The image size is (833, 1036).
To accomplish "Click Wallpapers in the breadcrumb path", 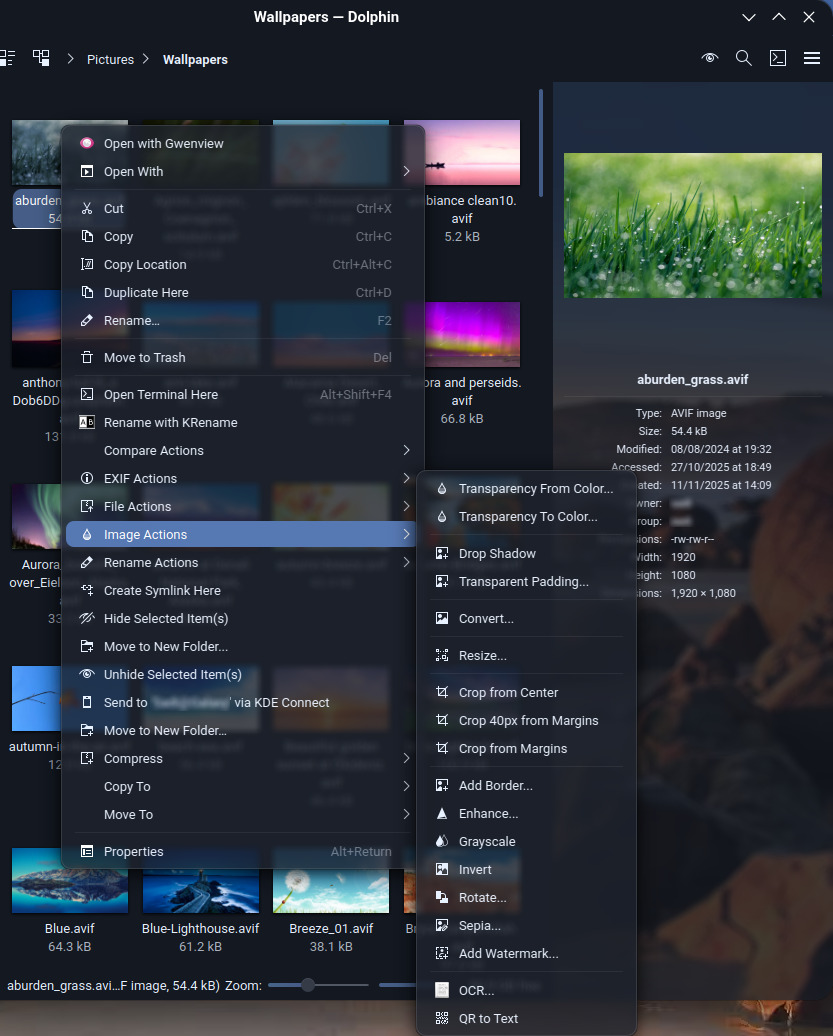I will (195, 59).
